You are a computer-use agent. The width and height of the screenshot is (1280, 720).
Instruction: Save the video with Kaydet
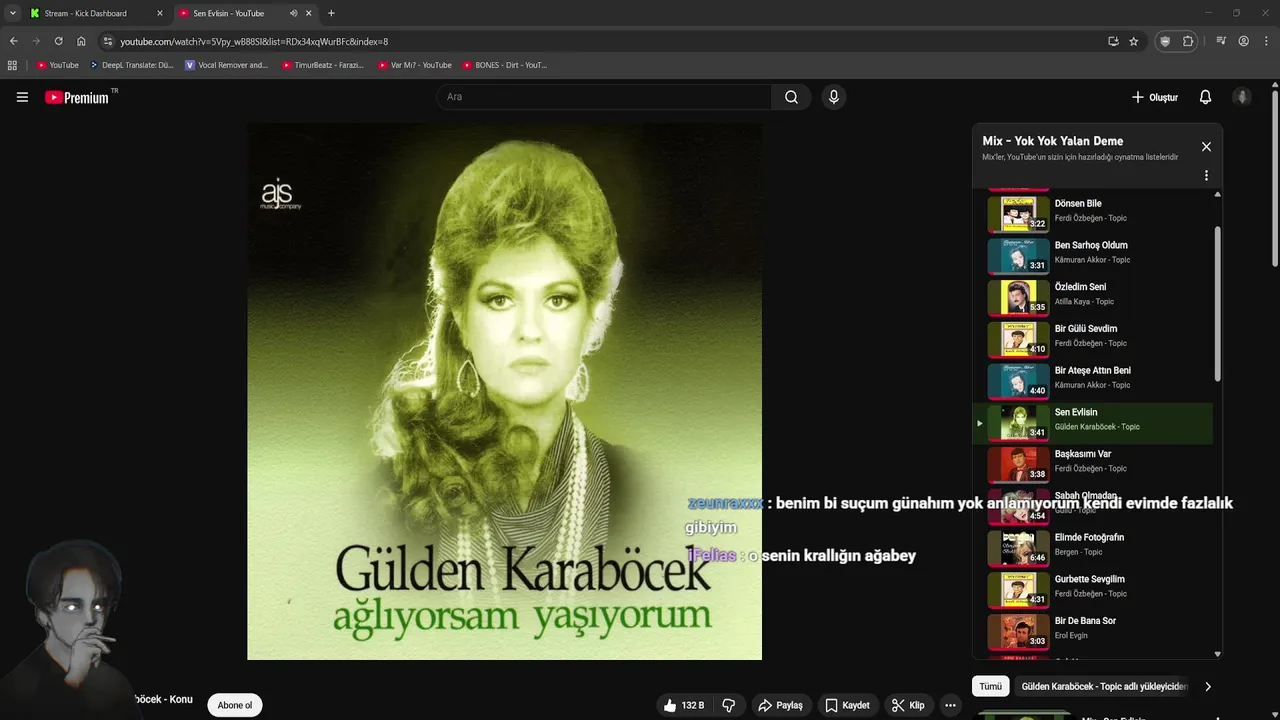[x=846, y=705]
